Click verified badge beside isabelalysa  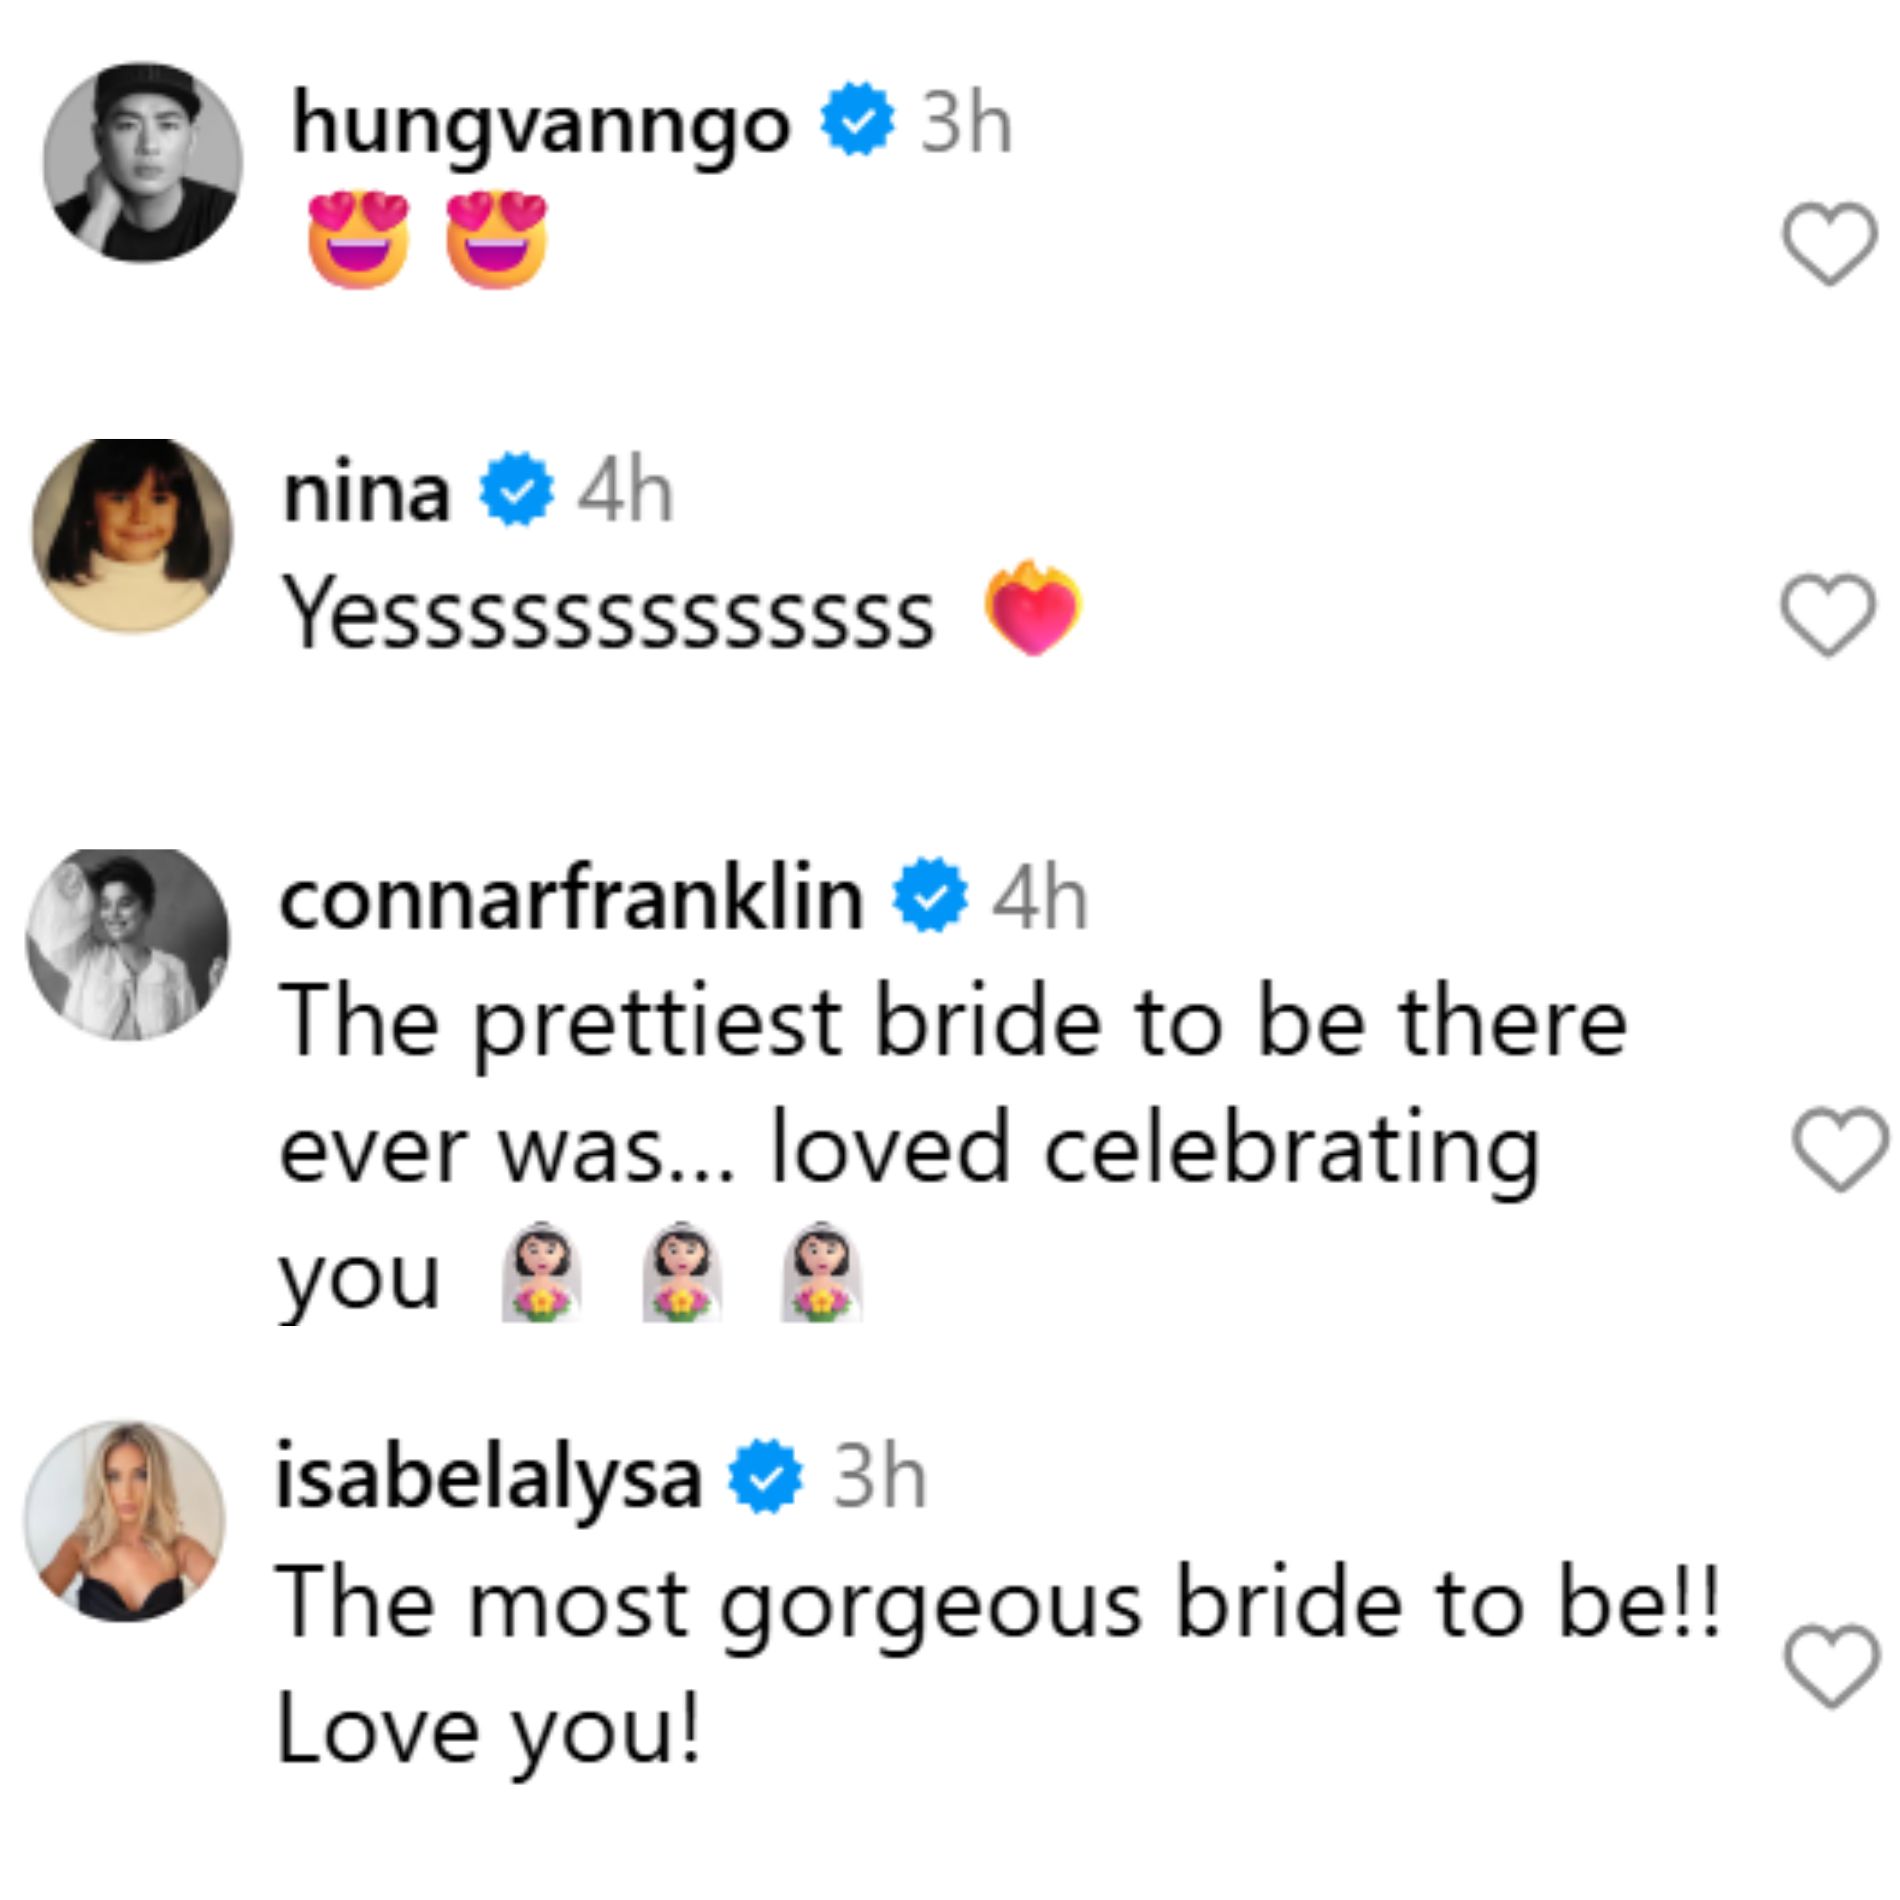click(765, 1474)
